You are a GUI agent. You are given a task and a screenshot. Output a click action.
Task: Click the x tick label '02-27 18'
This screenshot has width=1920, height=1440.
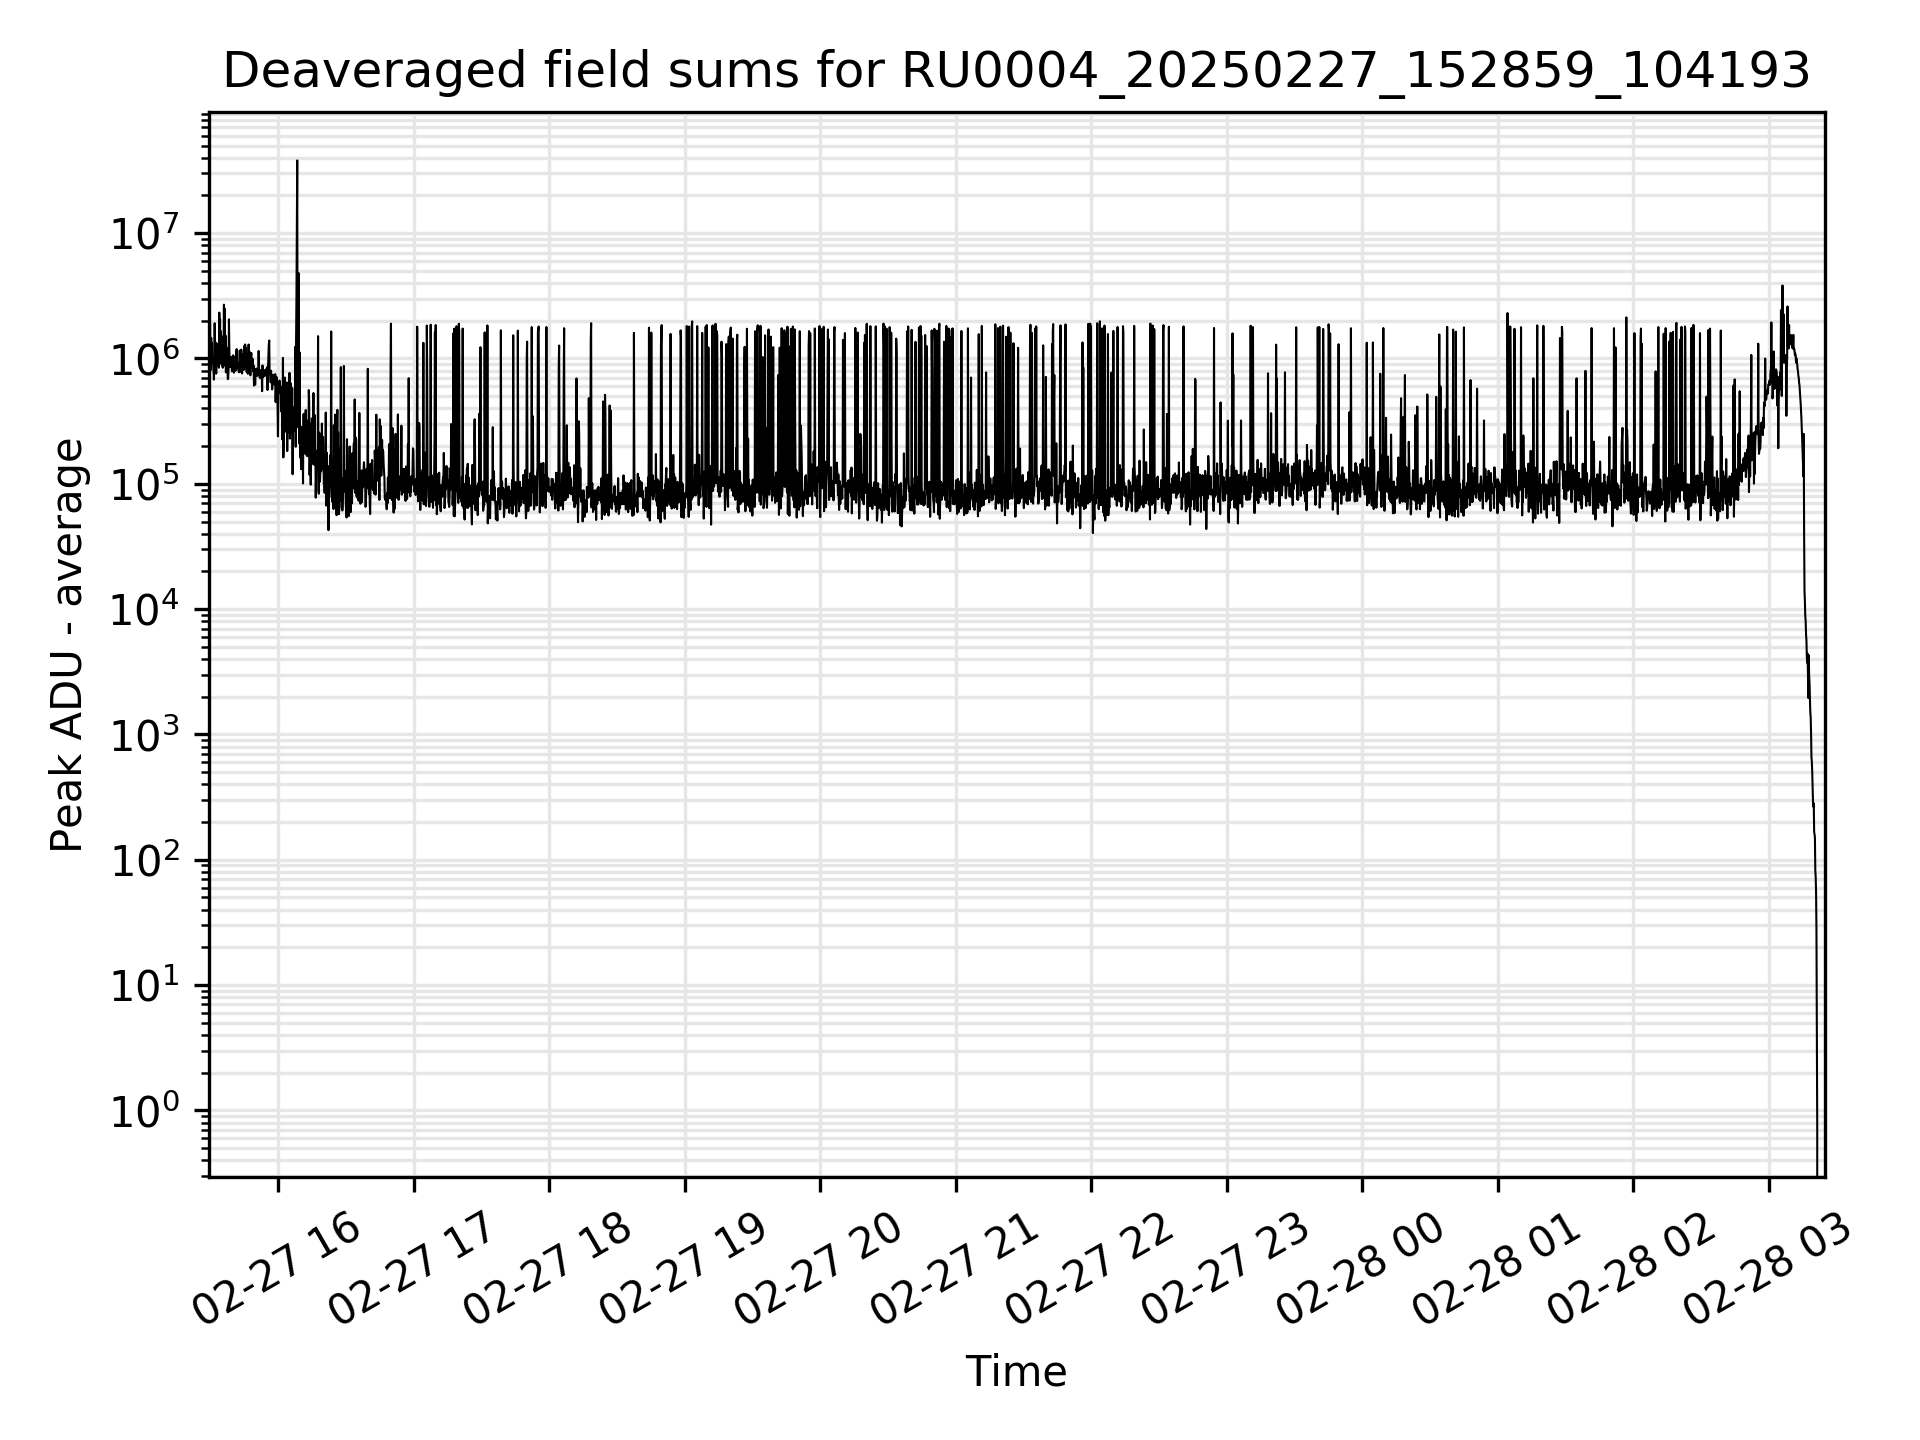pos(546,1267)
